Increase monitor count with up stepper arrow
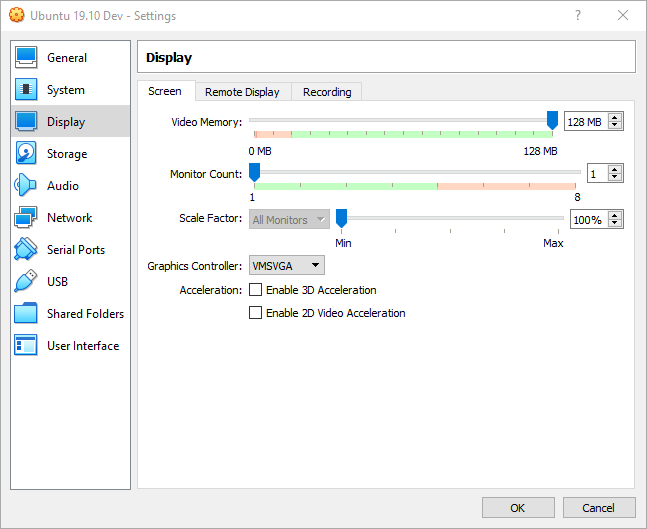647x529 pixels. point(615,169)
